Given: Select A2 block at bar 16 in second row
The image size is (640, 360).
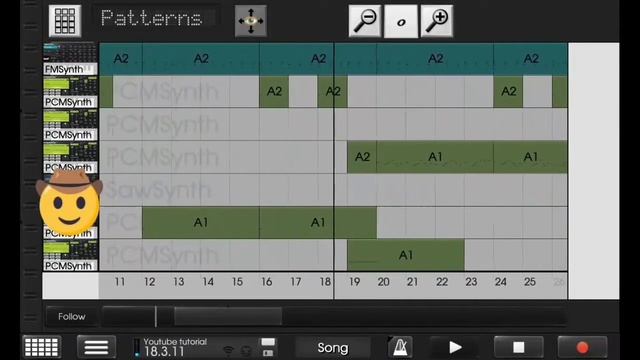Looking at the screenshot, I should (x=274, y=91).
